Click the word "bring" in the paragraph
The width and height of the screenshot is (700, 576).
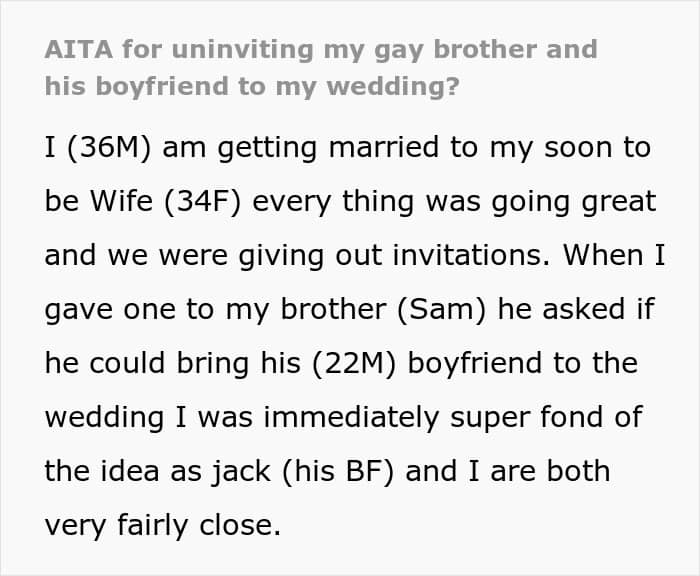coord(217,363)
